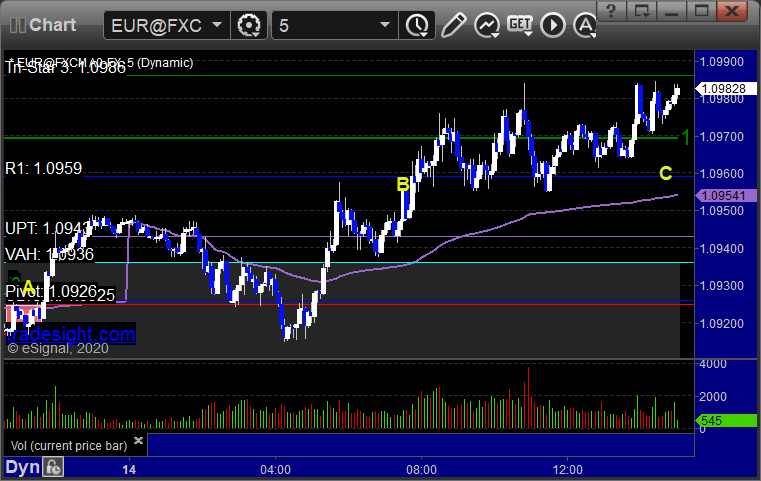Click the 2000 volume axis label
This screenshot has width=761, height=481.
pyautogui.click(x=713, y=397)
